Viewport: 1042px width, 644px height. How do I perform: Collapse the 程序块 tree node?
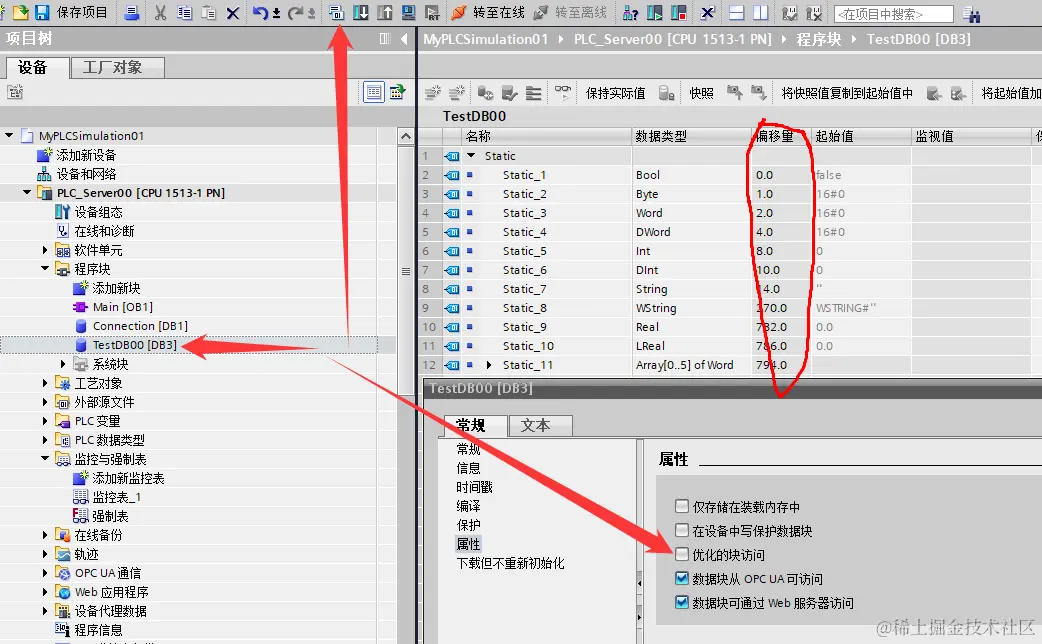[45, 268]
